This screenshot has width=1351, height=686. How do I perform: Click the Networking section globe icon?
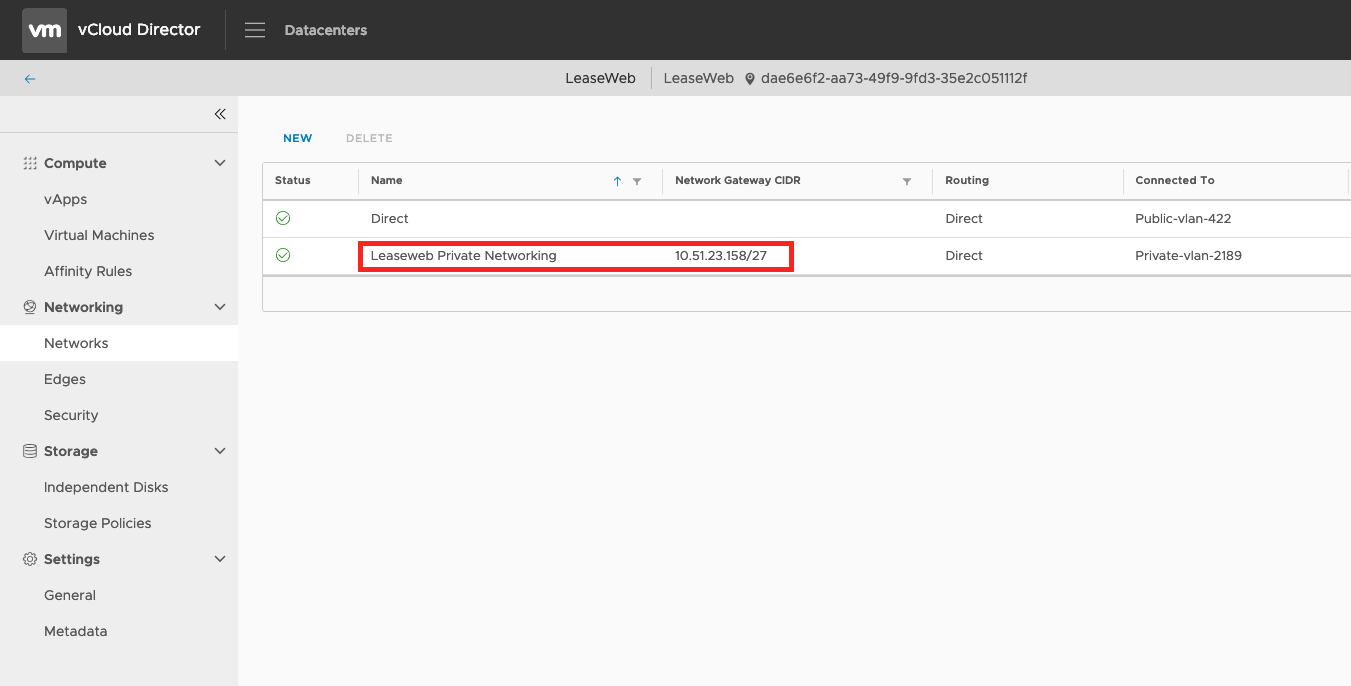coord(30,307)
